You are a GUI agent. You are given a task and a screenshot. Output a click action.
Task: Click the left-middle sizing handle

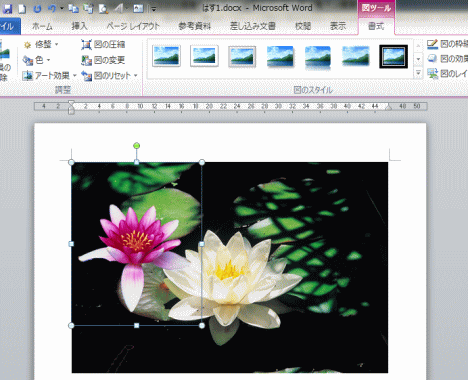coord(71,244)
